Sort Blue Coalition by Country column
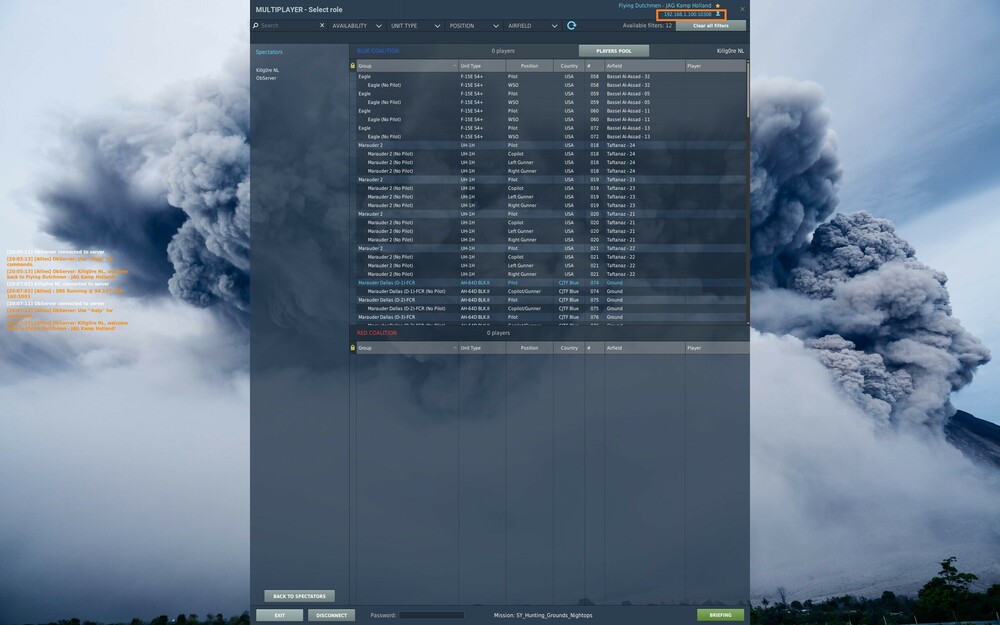This screenshot has height=625, width=1000. click(569, 66)
